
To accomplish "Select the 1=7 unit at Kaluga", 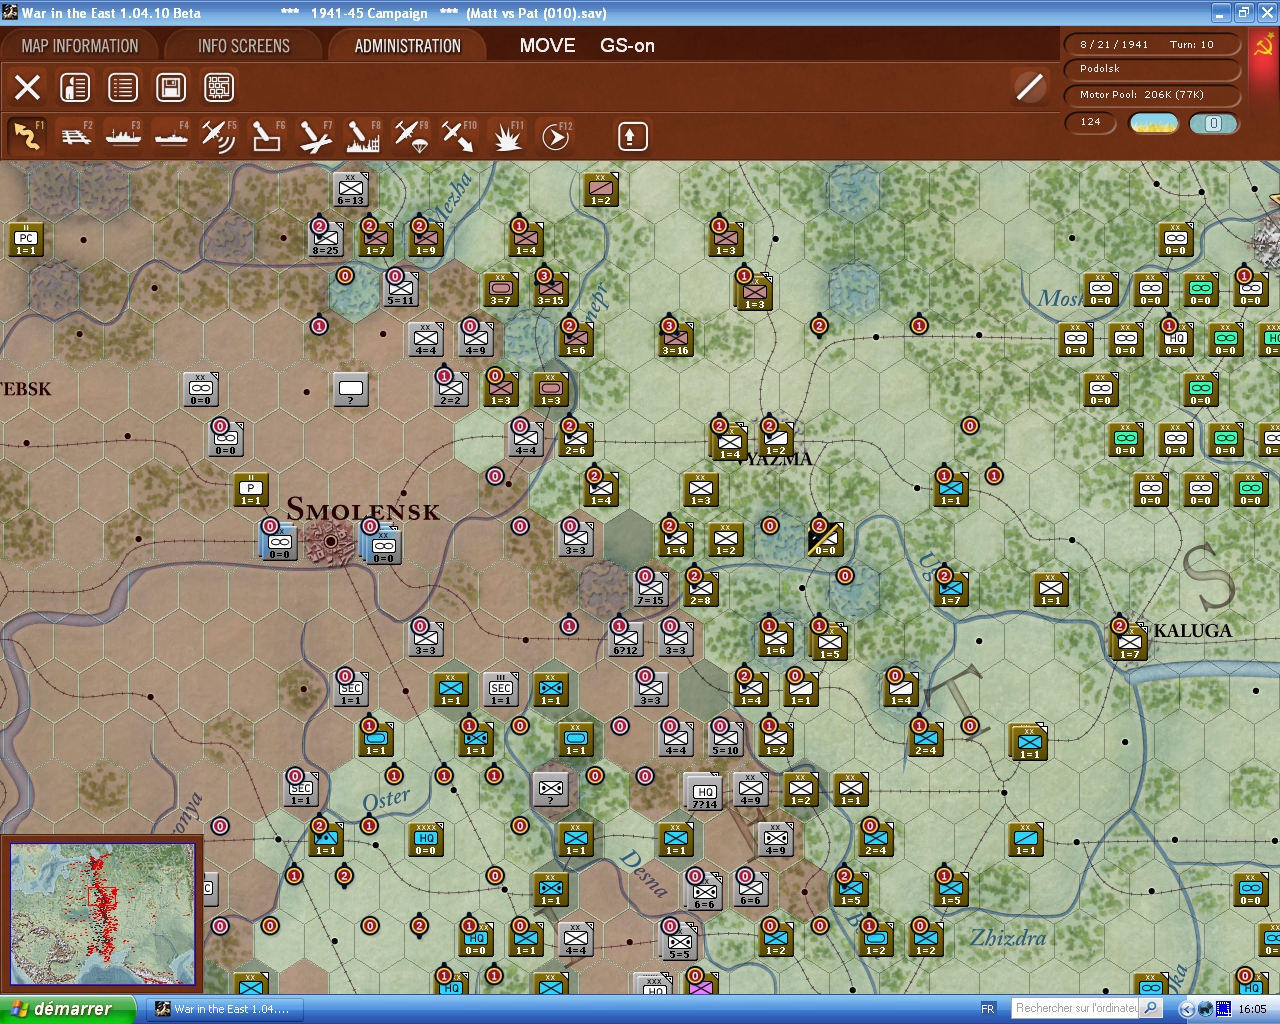I will (x=1129, y=643).
